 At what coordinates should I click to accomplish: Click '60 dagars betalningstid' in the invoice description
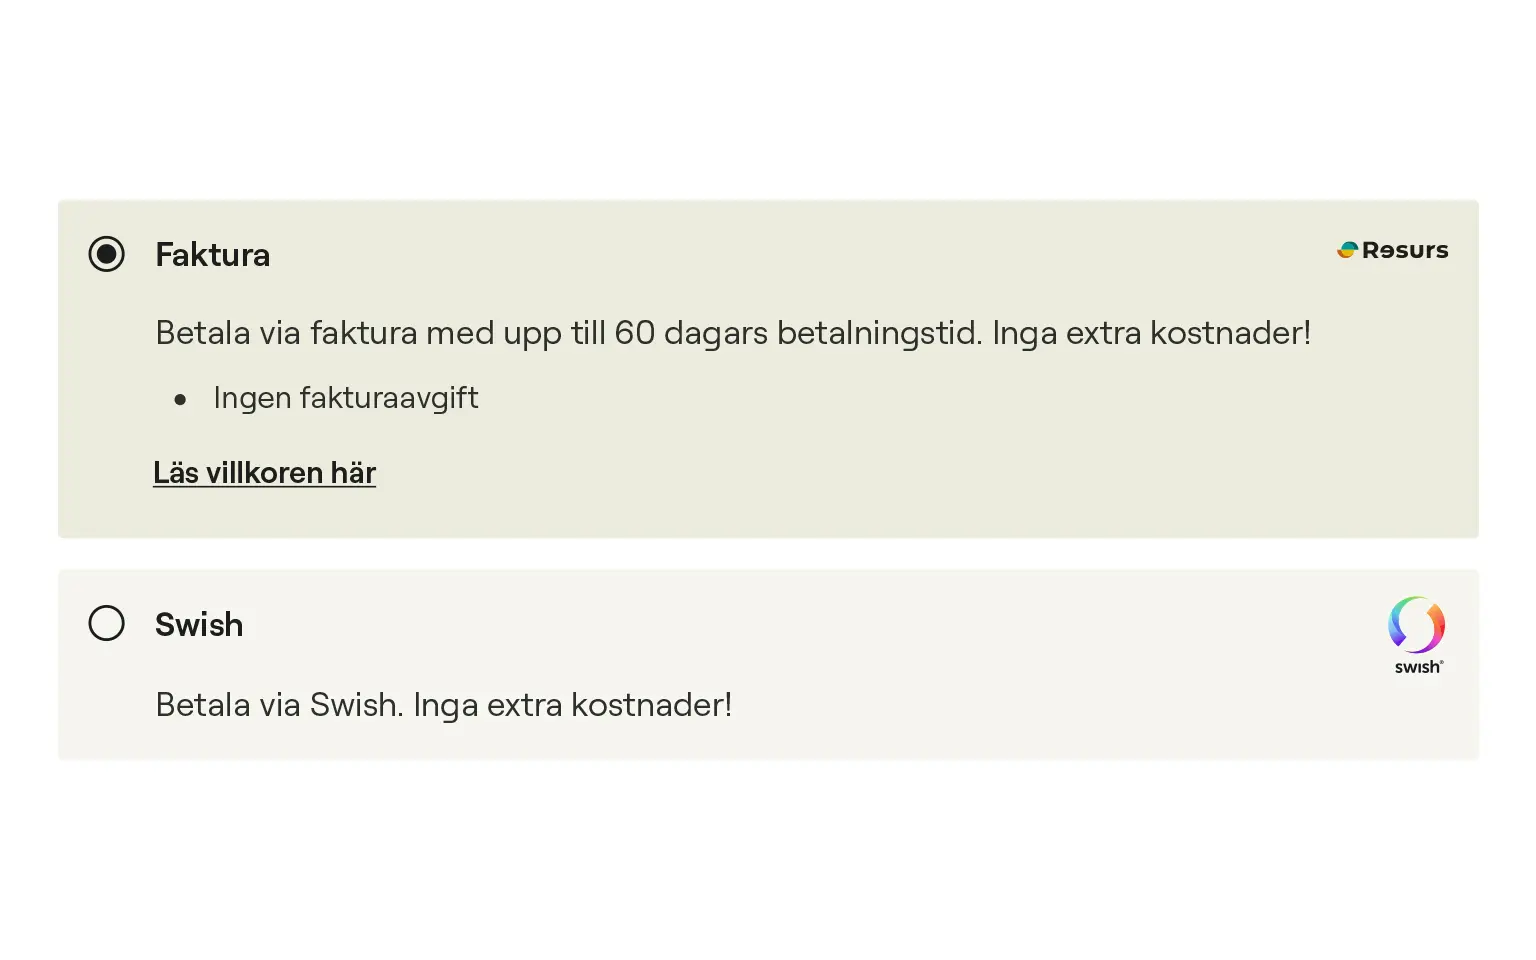point(796,333)
